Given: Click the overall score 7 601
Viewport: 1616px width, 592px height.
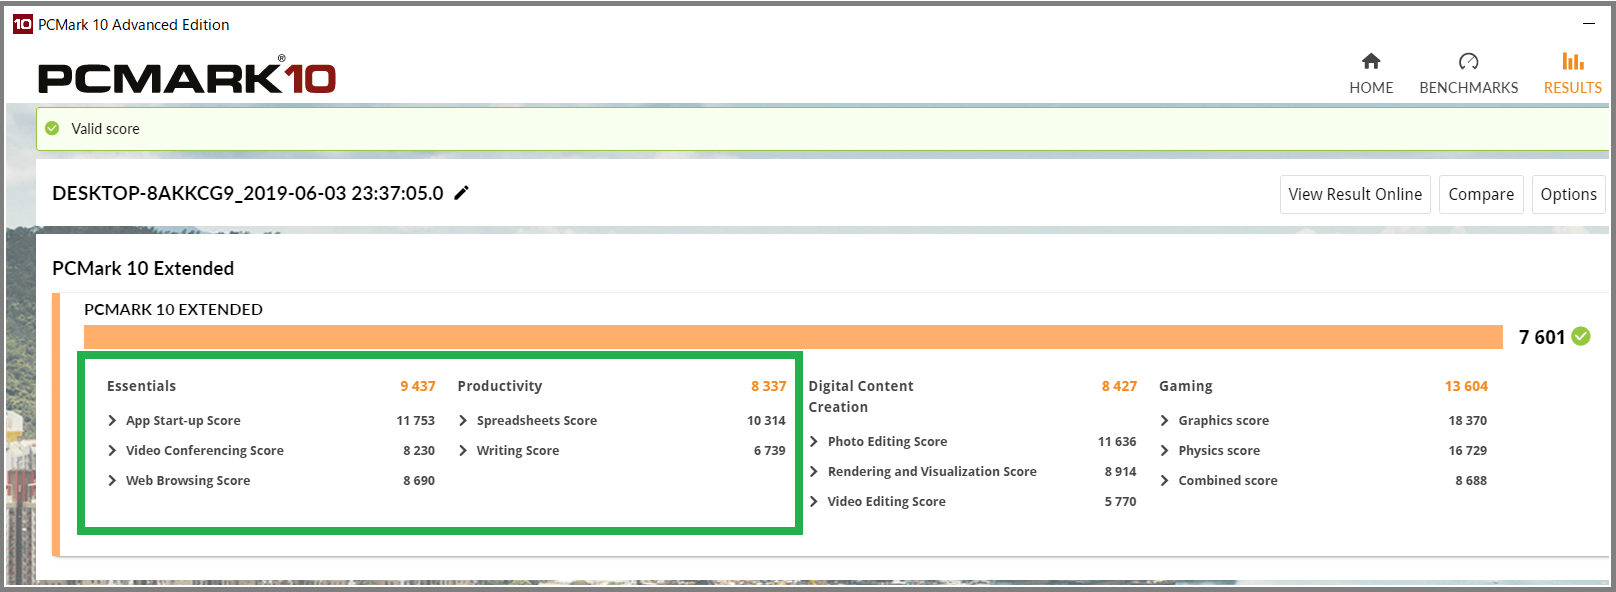Looking at the screenshot, I should [1542, 337].
